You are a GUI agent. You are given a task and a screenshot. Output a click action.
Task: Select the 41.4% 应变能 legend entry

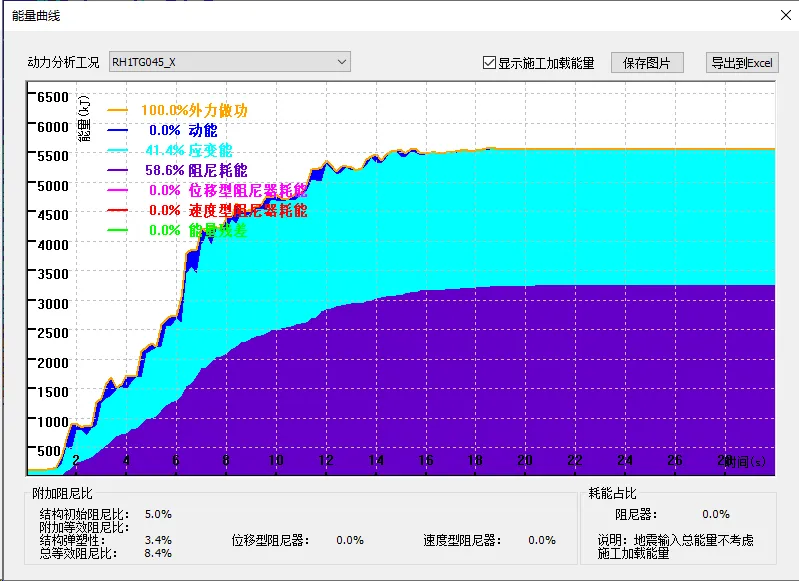pos(189,150)
